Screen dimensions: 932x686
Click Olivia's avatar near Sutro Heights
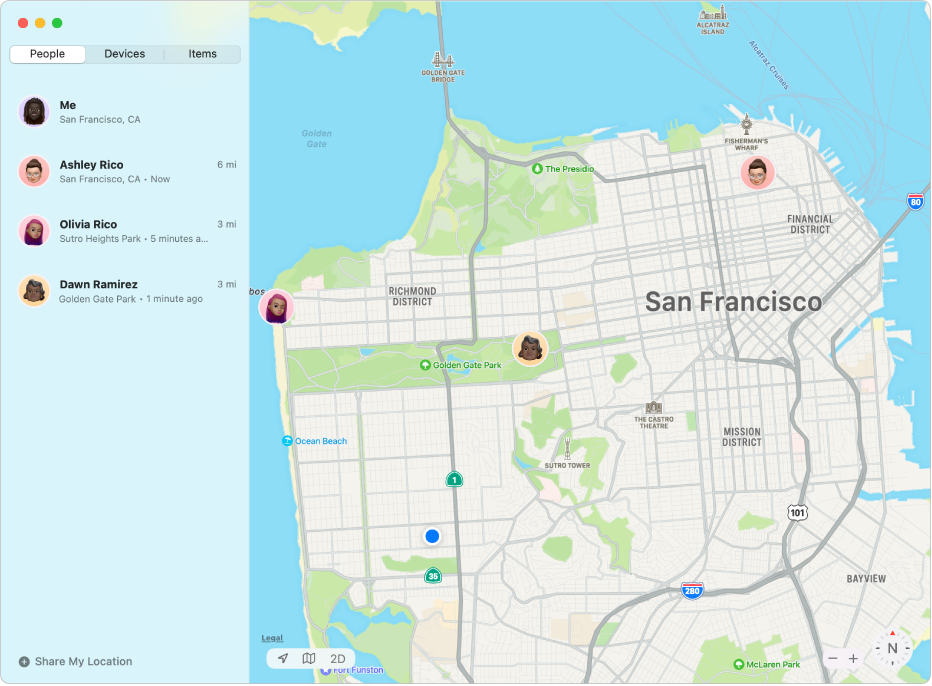[276, 307]
